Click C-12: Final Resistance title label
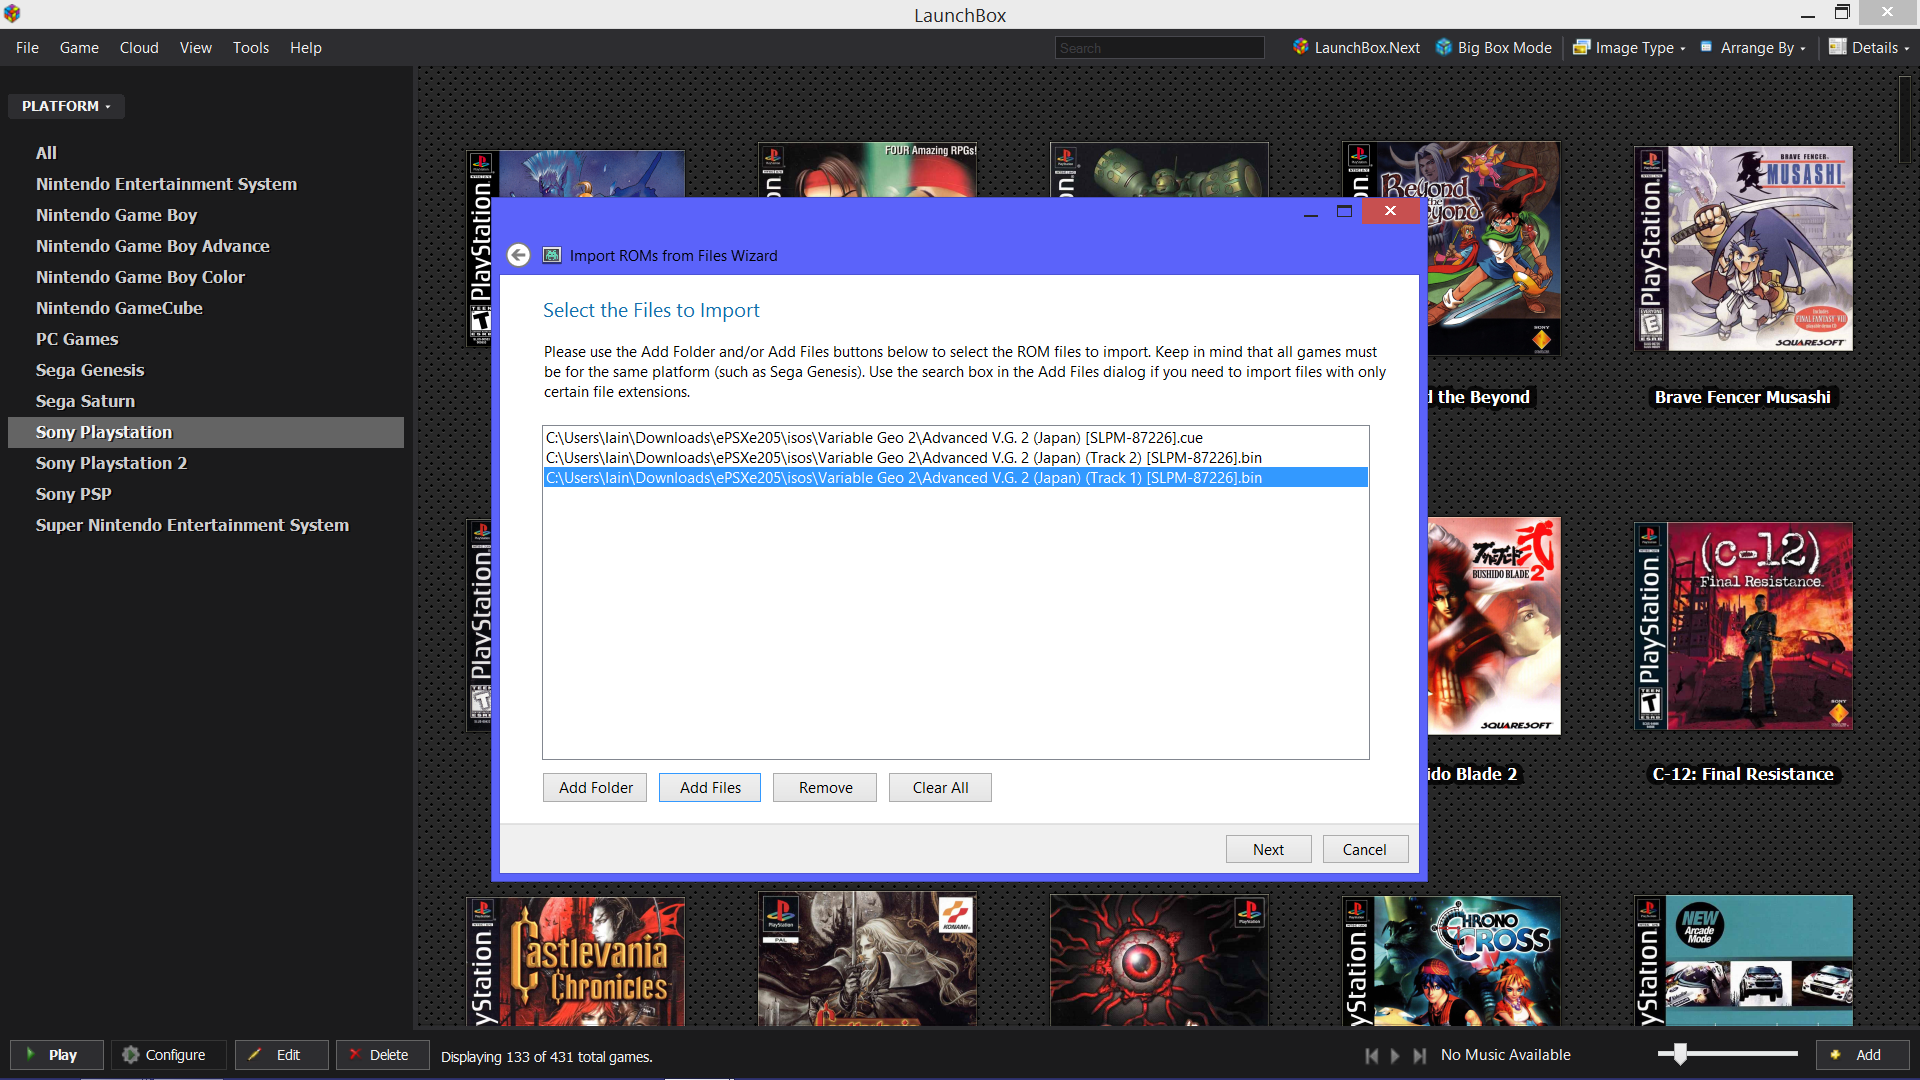The height and width of the screenshot is (1080, 1920). pyautogui.click(x=1742, y=774)
